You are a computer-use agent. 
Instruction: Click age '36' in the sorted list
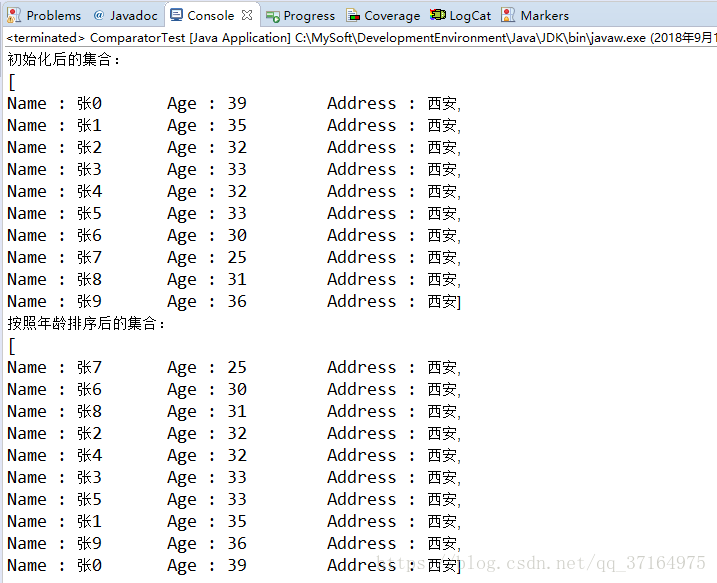[237, 543]
